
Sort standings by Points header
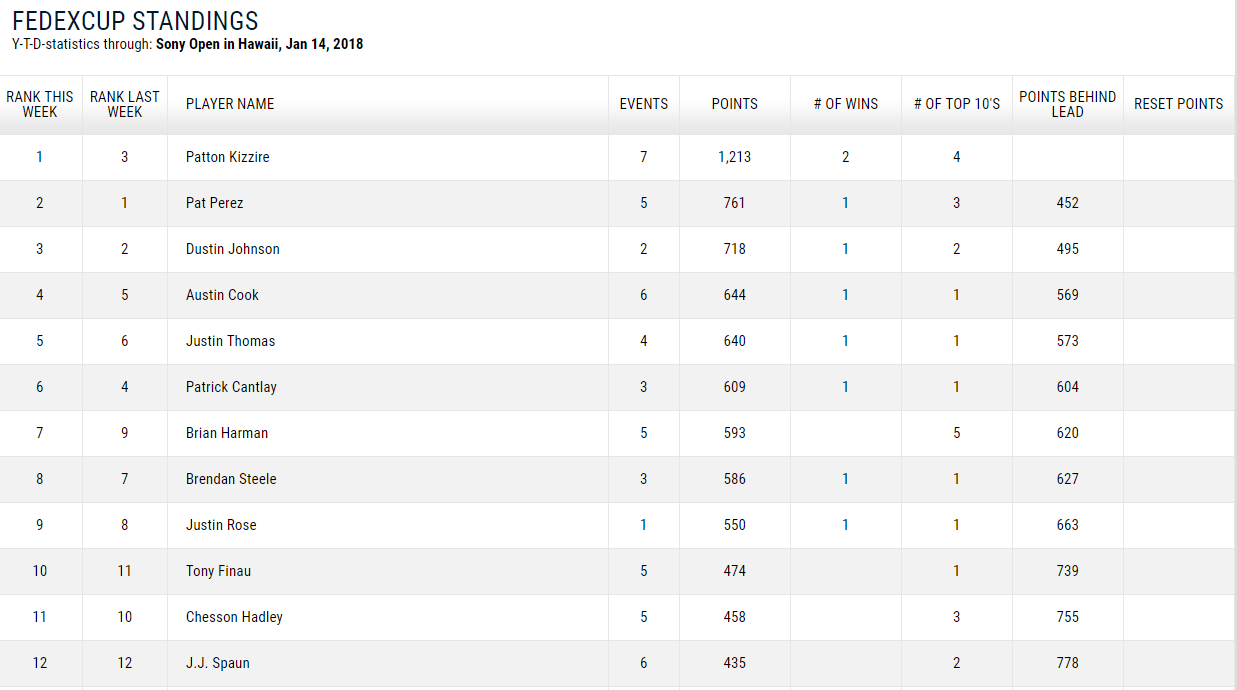click(734, 104)
